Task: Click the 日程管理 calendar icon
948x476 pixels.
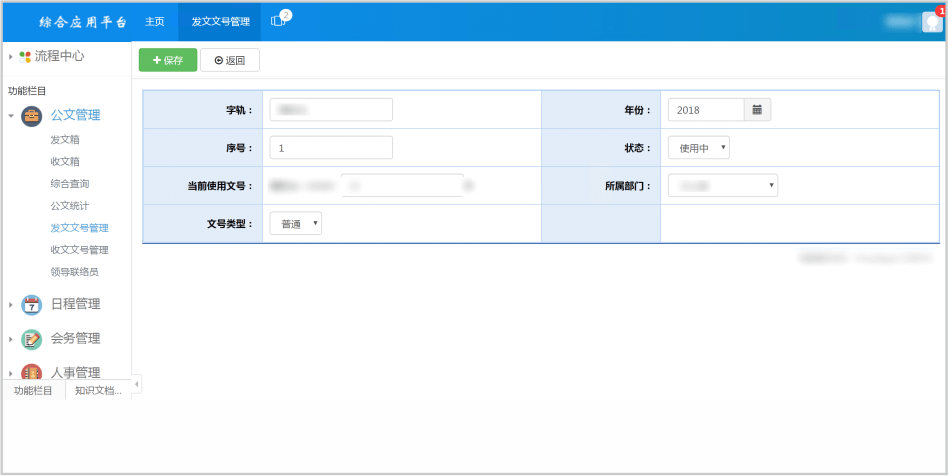Action: point(31,305)
